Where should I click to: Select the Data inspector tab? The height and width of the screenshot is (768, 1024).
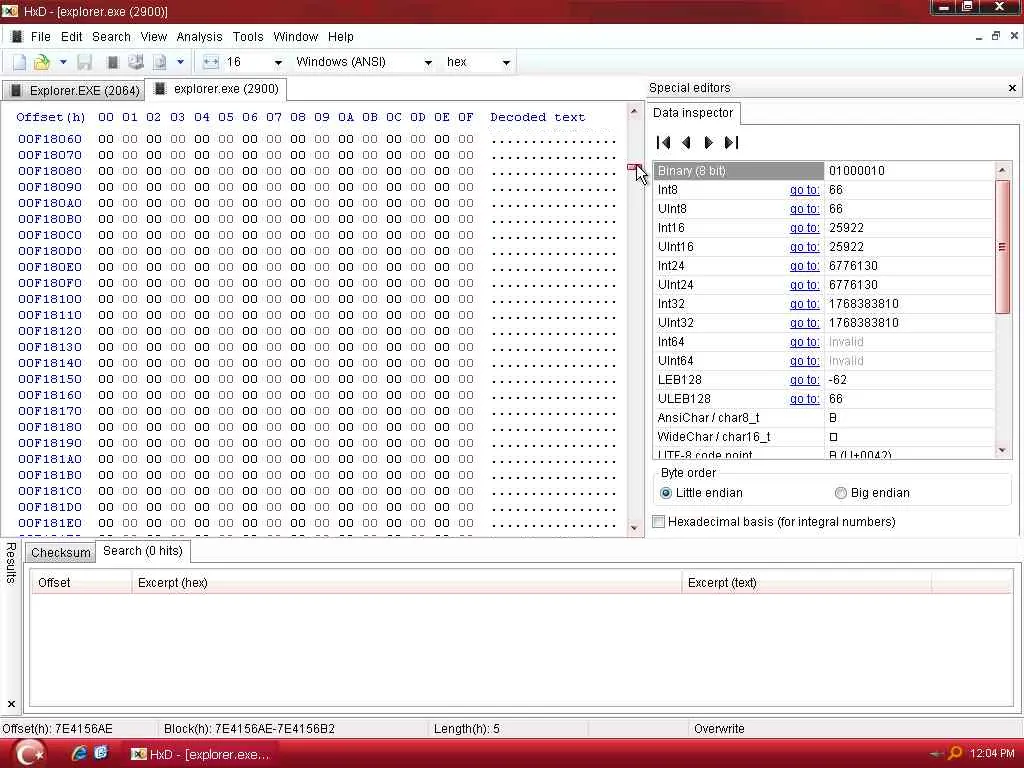pyautogui.click(x=693, y=112)
